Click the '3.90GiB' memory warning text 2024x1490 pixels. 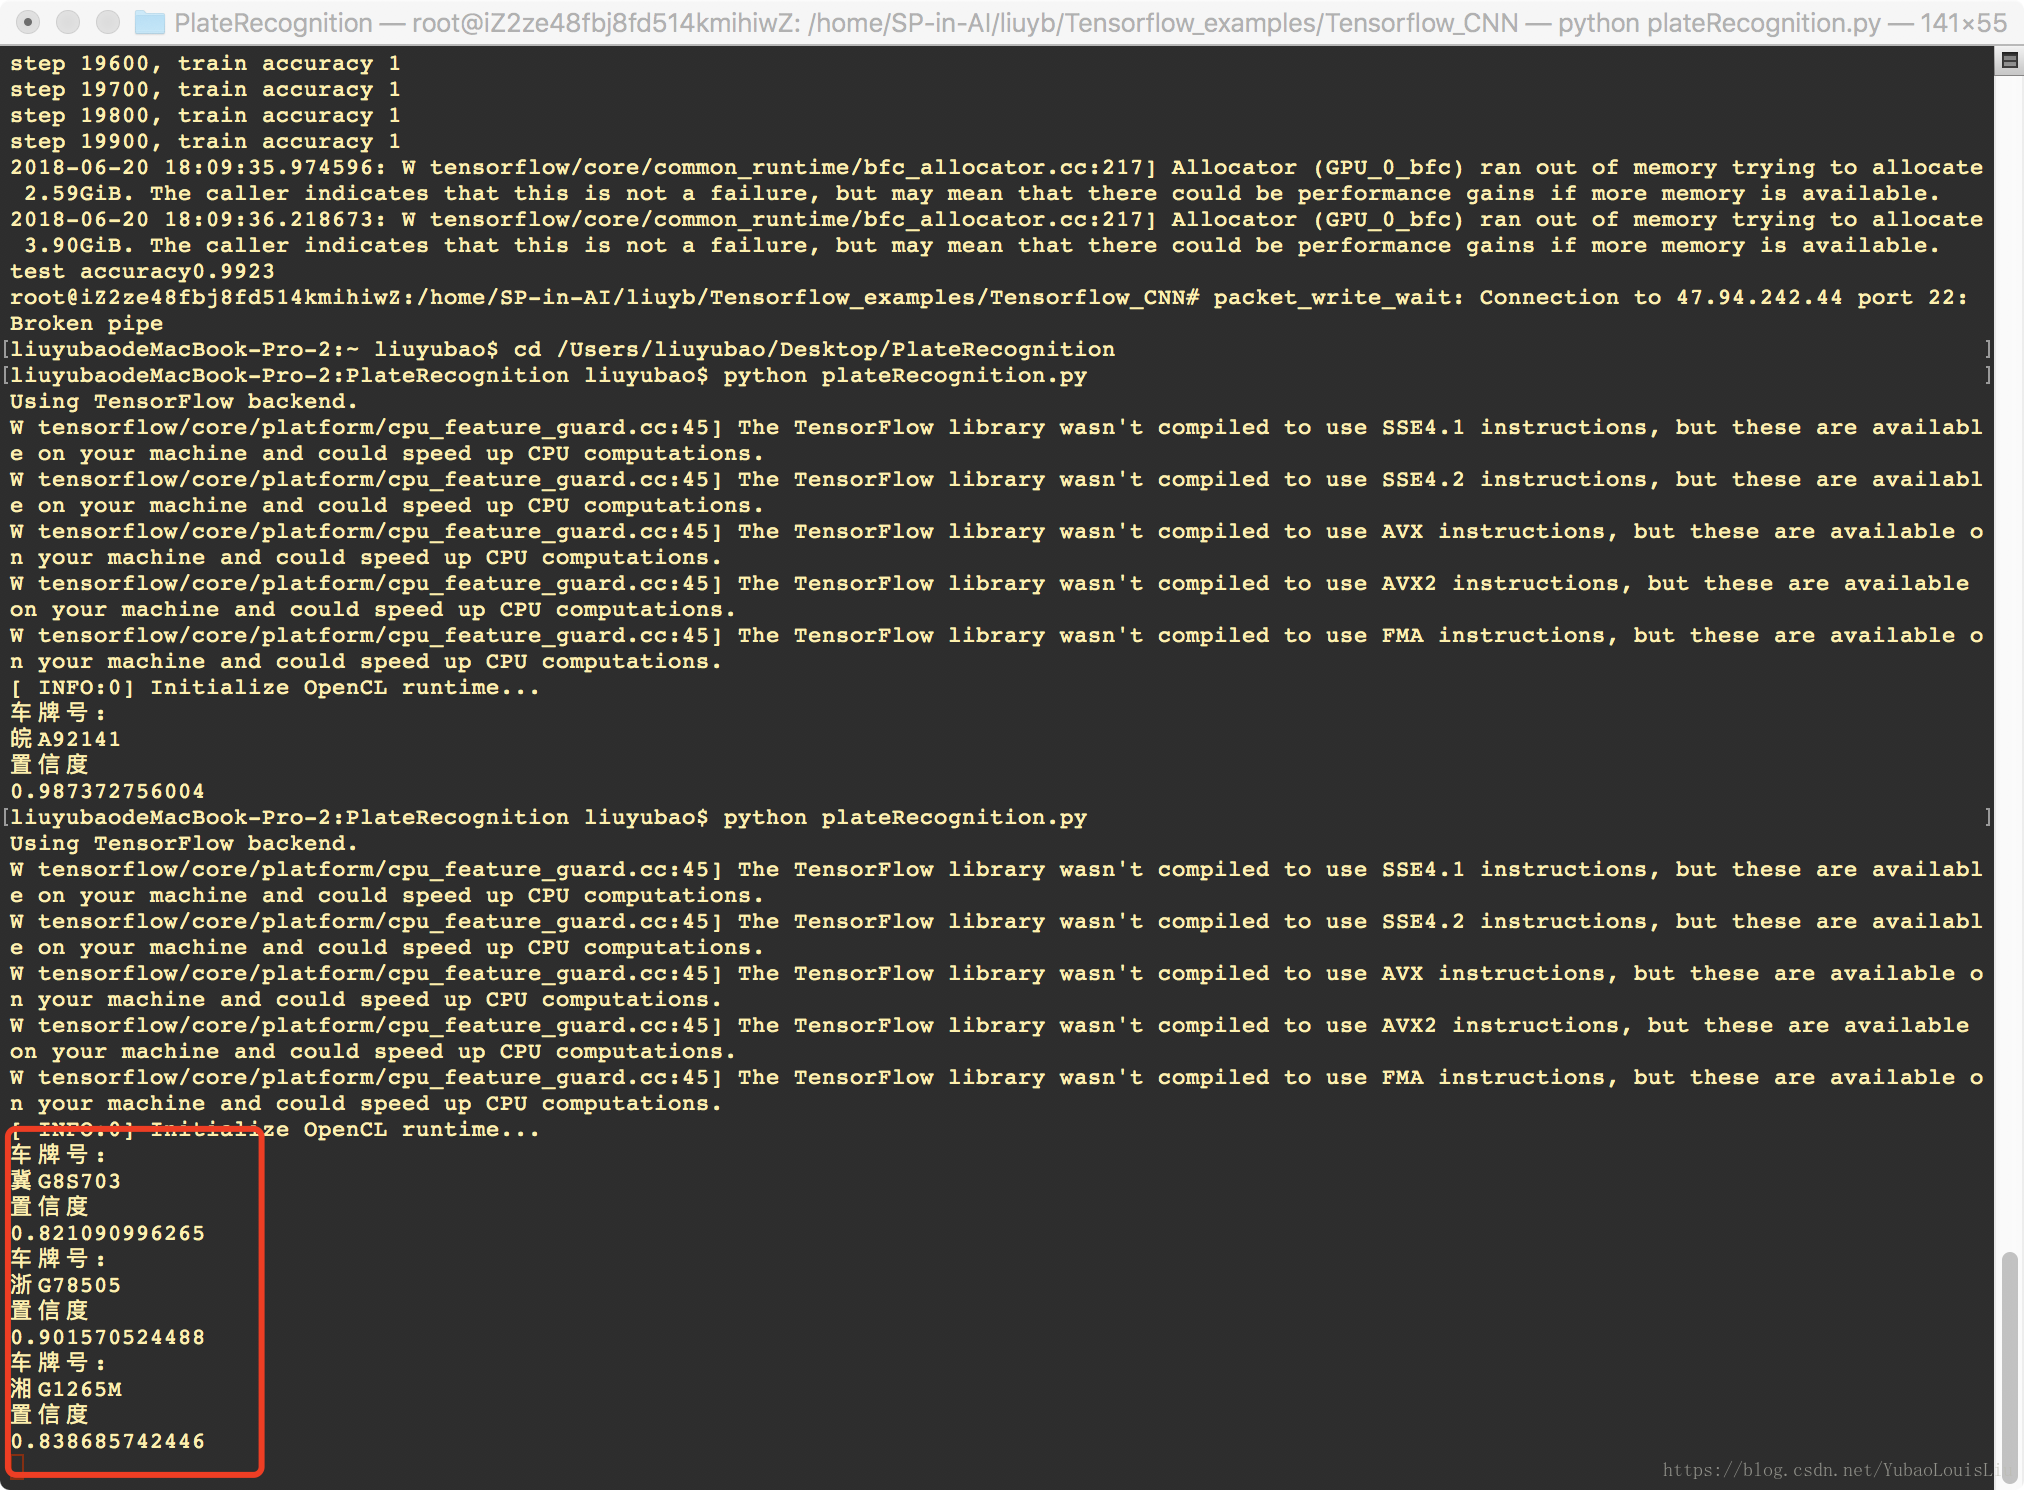pyautogui.click(x=80, y=245)
